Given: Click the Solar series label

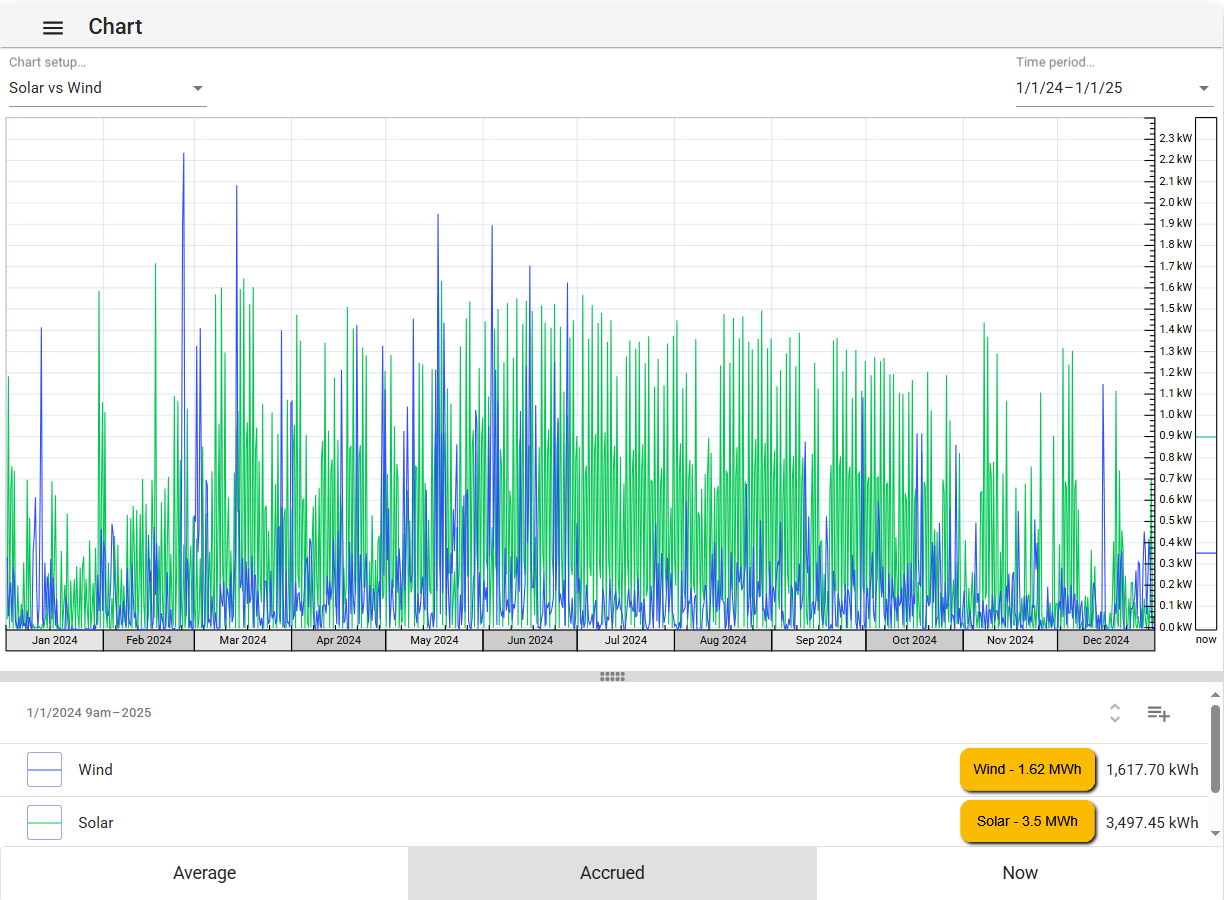Looking at the screenshot, I should (96, 823).
